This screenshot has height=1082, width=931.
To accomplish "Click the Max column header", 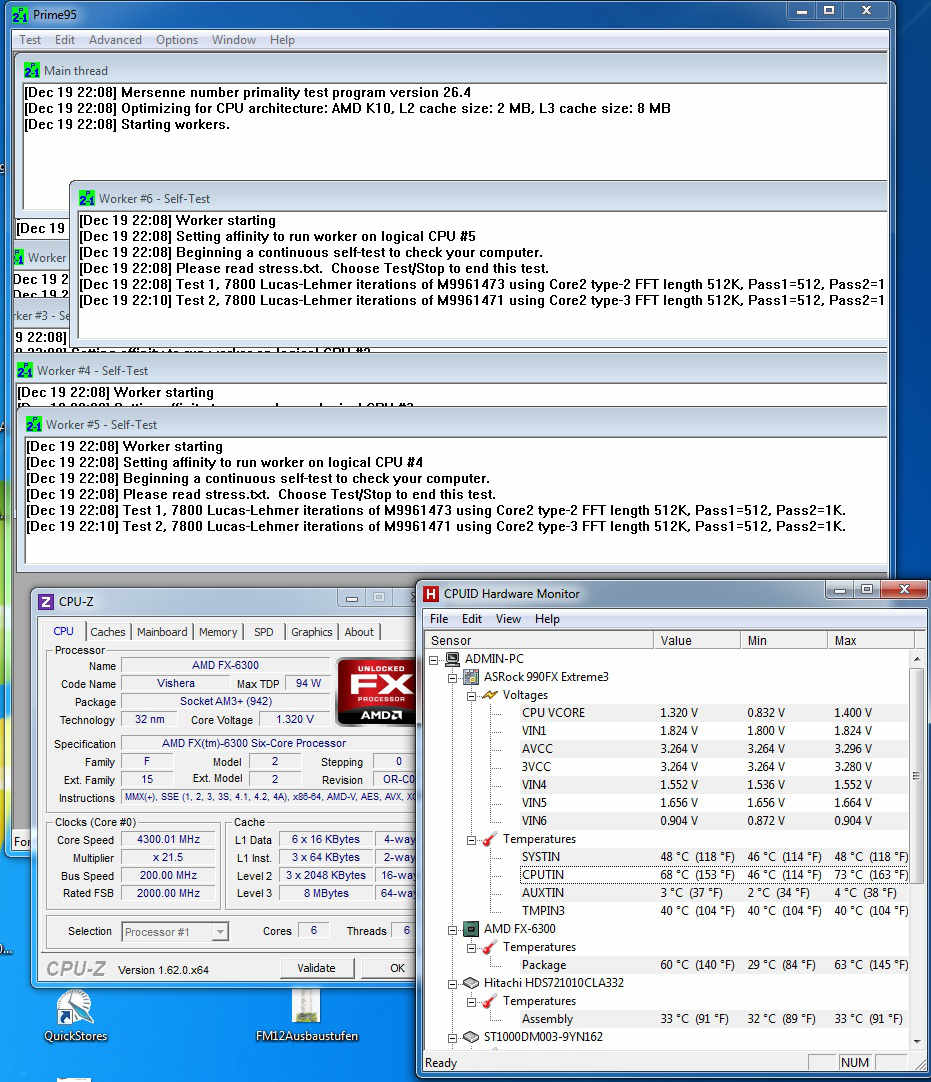I will pos(870,640).
